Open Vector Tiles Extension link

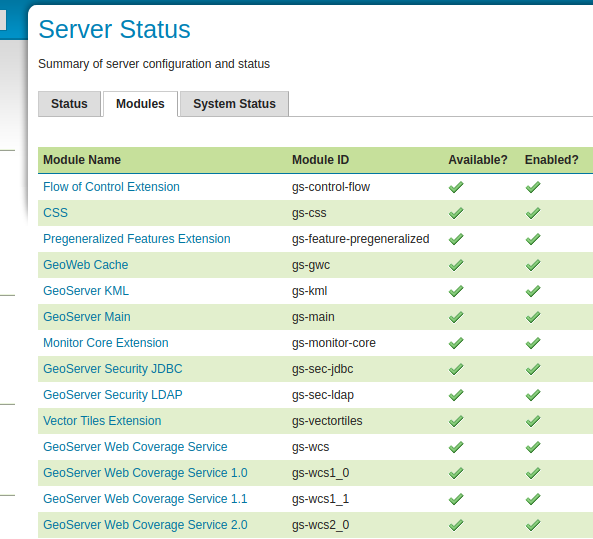[x=102, y=421]
